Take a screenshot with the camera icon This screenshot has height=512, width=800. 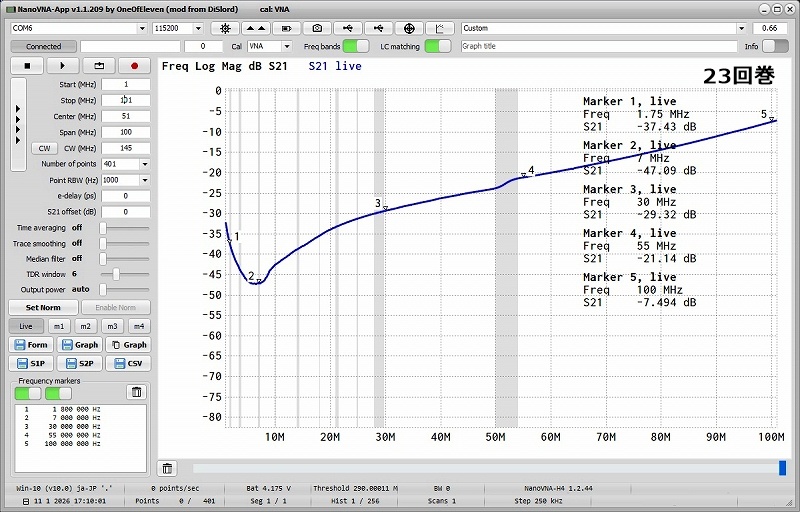click(x=318, y=28)
